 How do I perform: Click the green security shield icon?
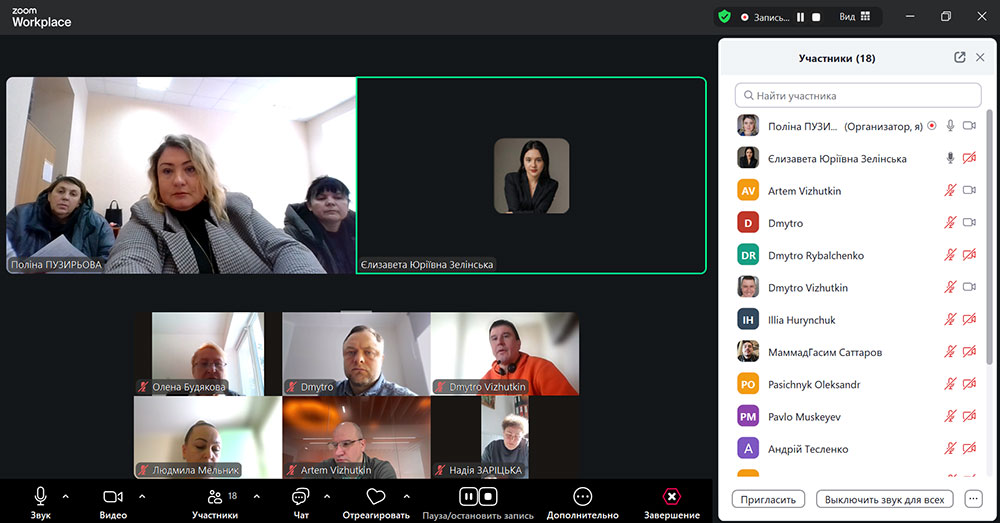tap(724, 16)
